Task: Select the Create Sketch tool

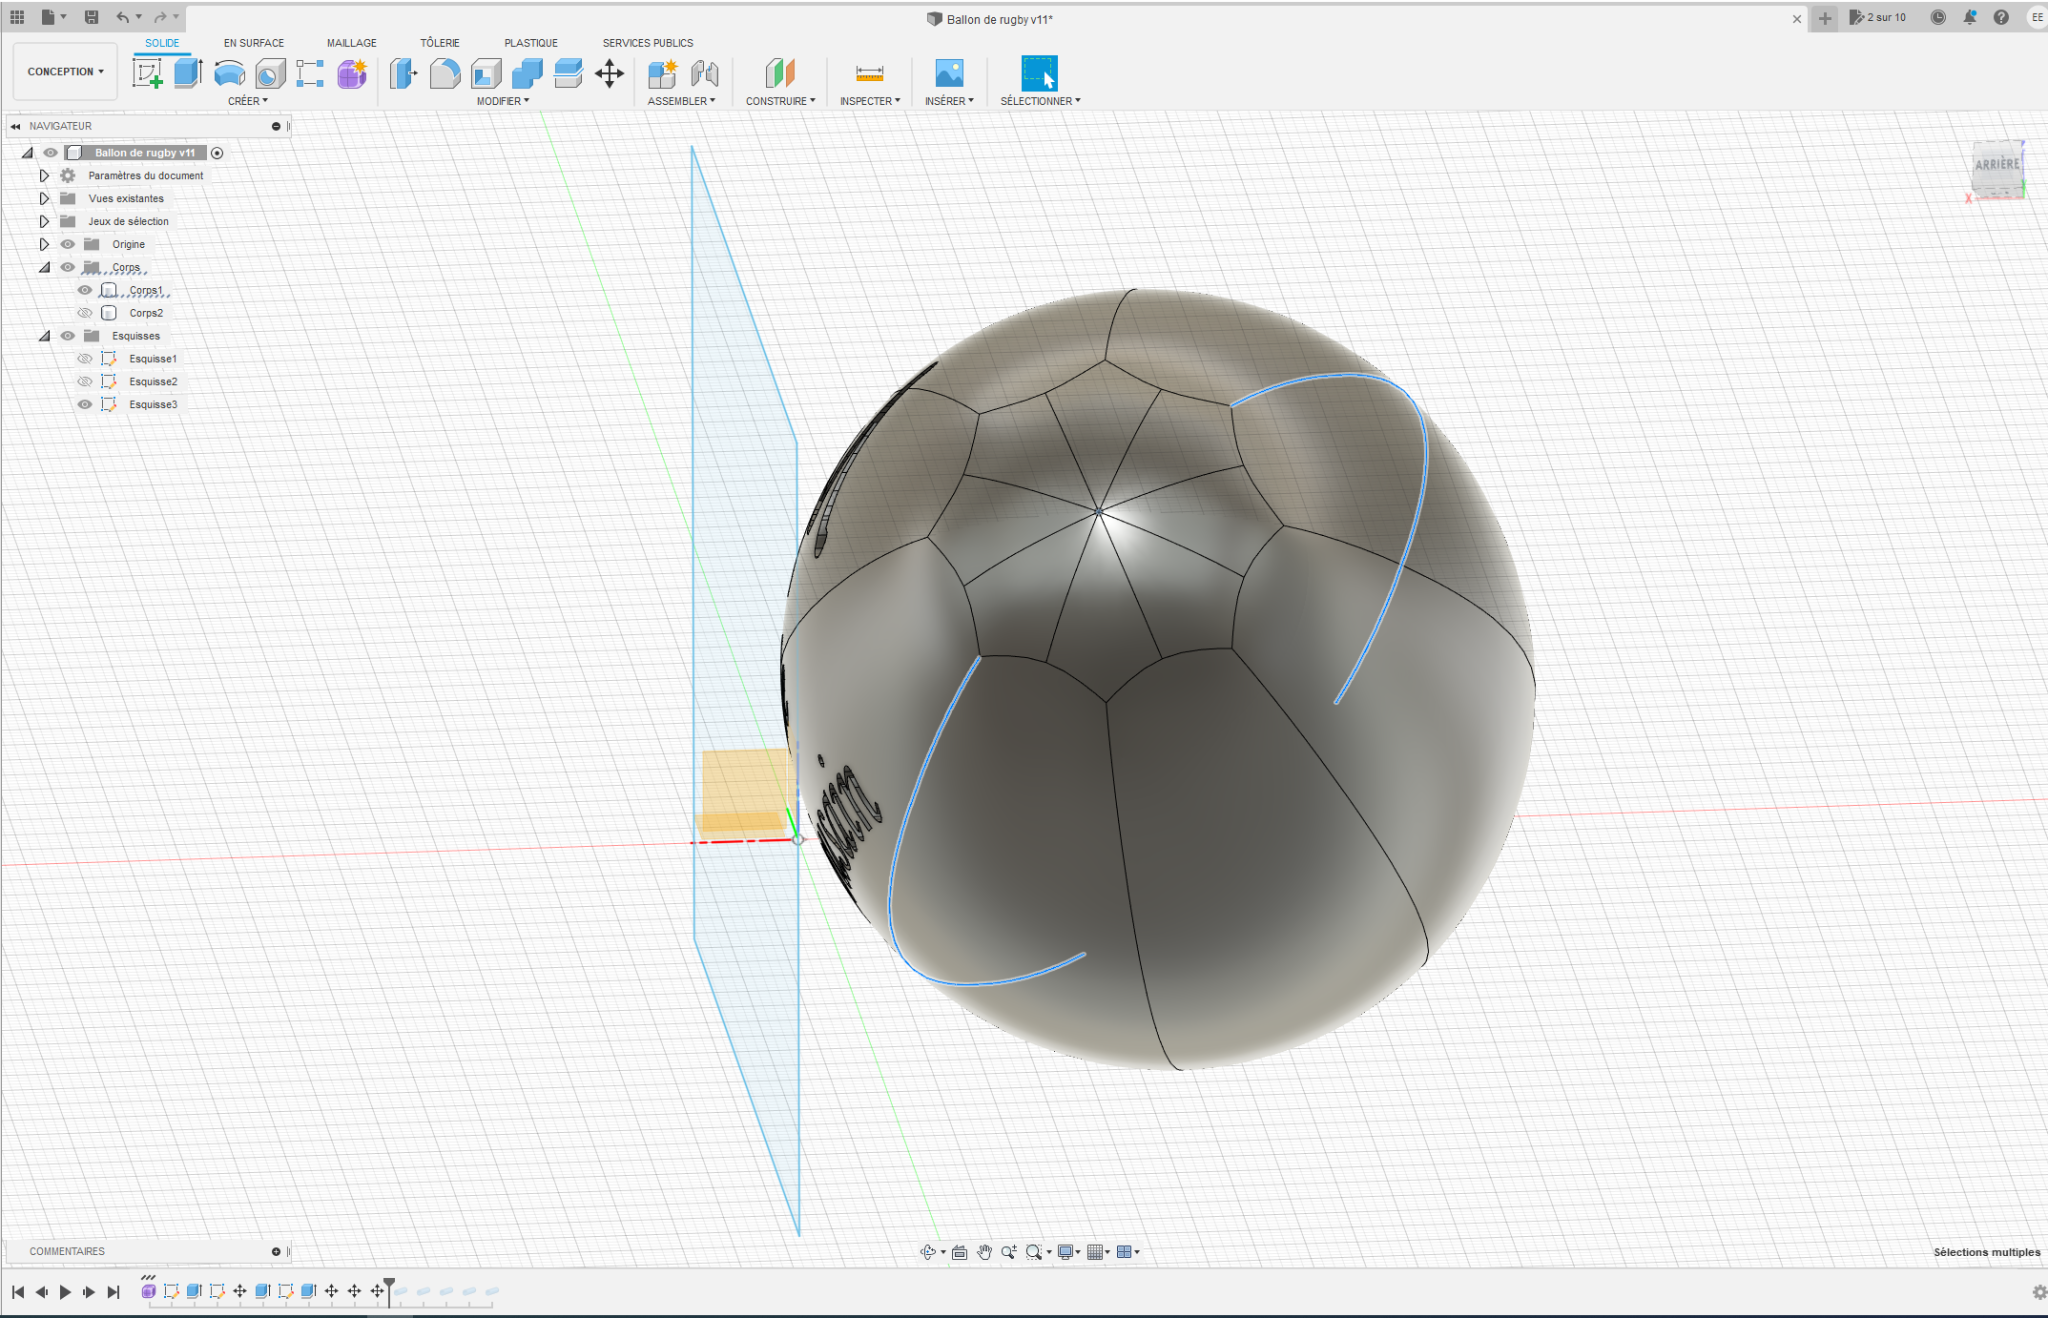Action: pyautogui.click(x=147, y=73)
